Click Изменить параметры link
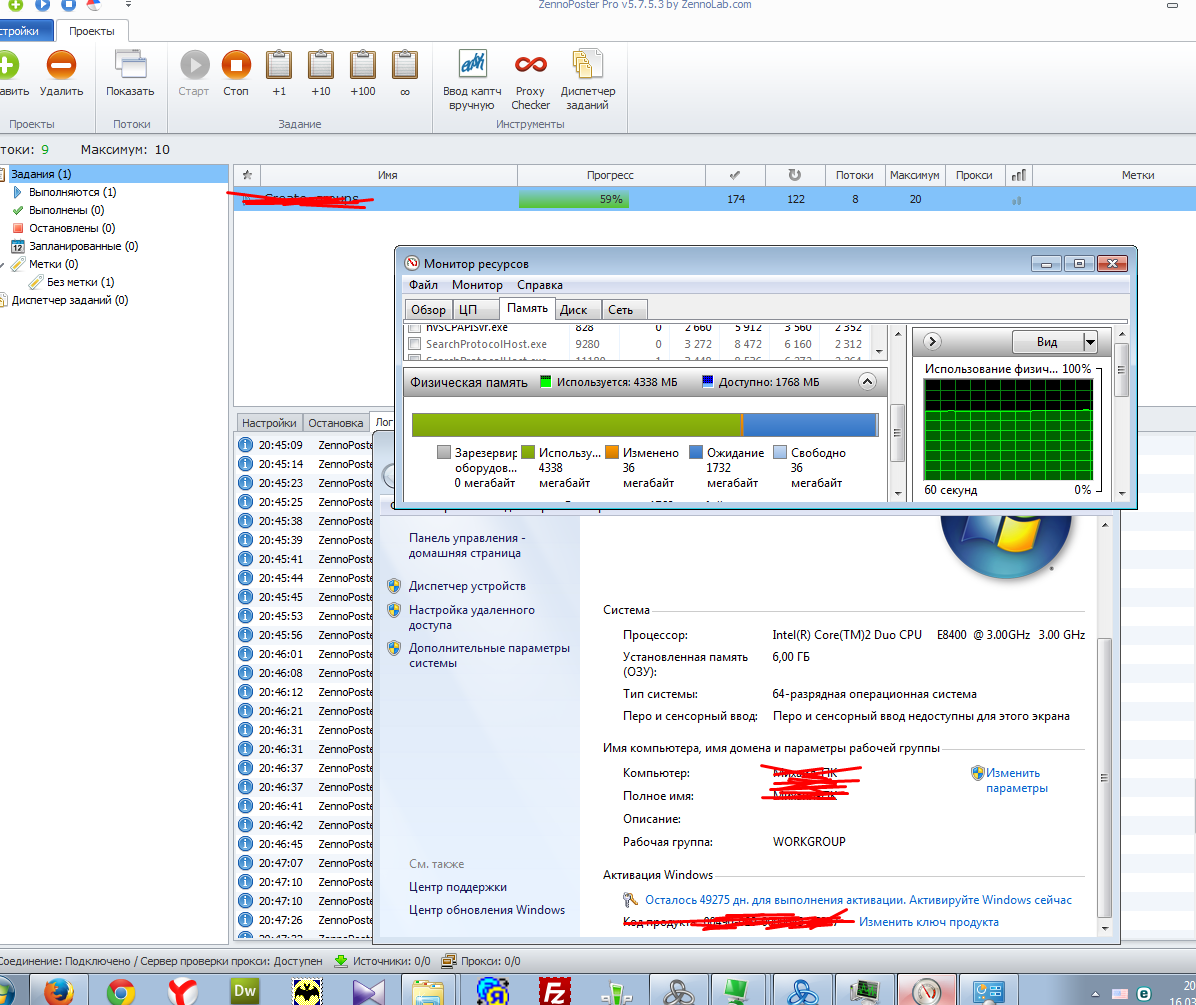1196x1005 pixels. [x=1016, y=781]
